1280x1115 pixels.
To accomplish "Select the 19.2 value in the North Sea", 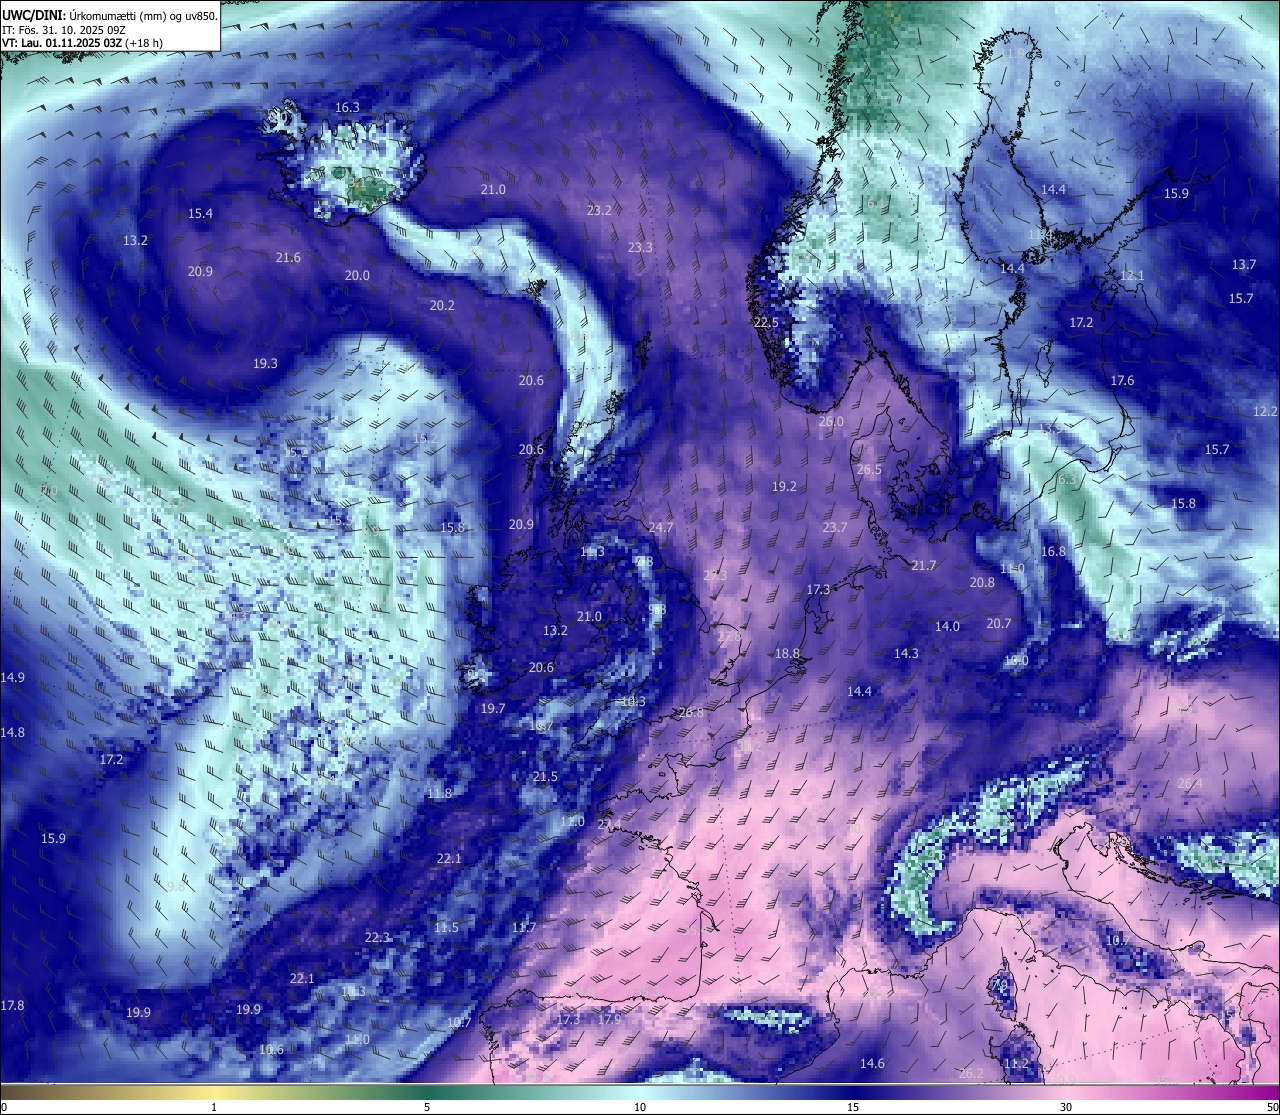I will [784, 486].
